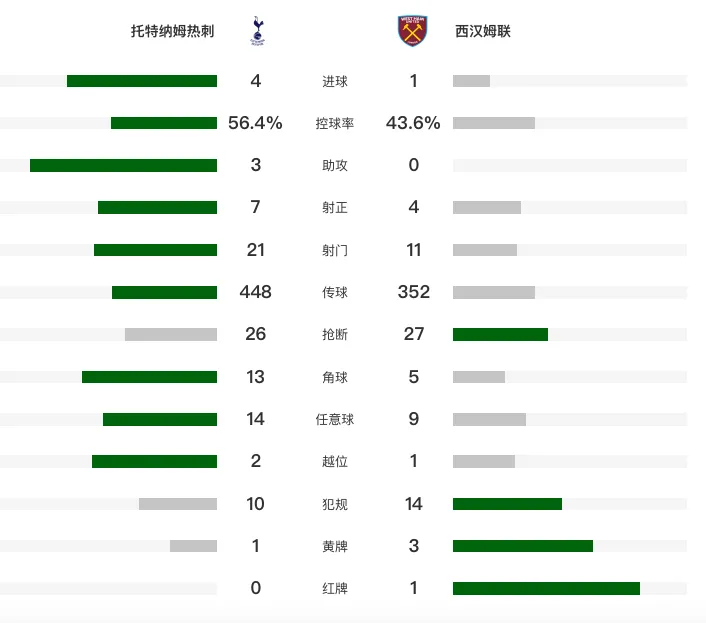Click the West Ham United crest icon

point(412,31)
